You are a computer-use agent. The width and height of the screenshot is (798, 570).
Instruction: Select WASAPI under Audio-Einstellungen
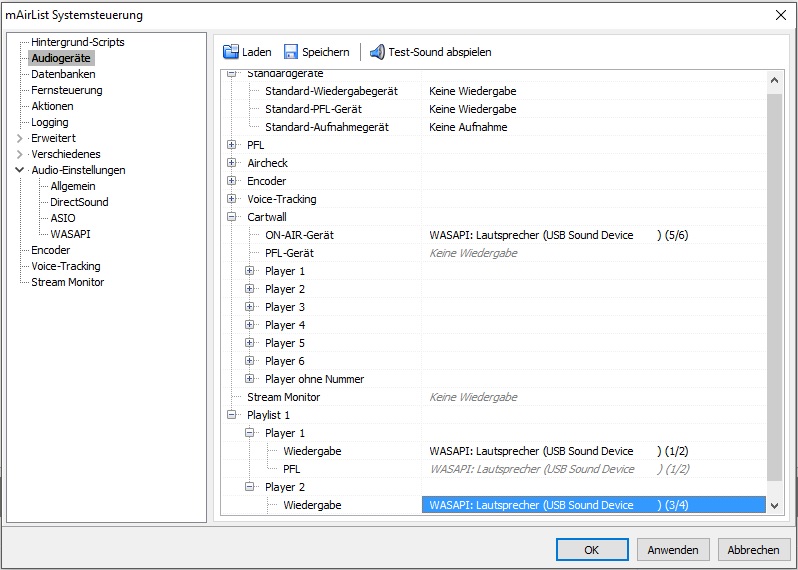tap(70, 234)
